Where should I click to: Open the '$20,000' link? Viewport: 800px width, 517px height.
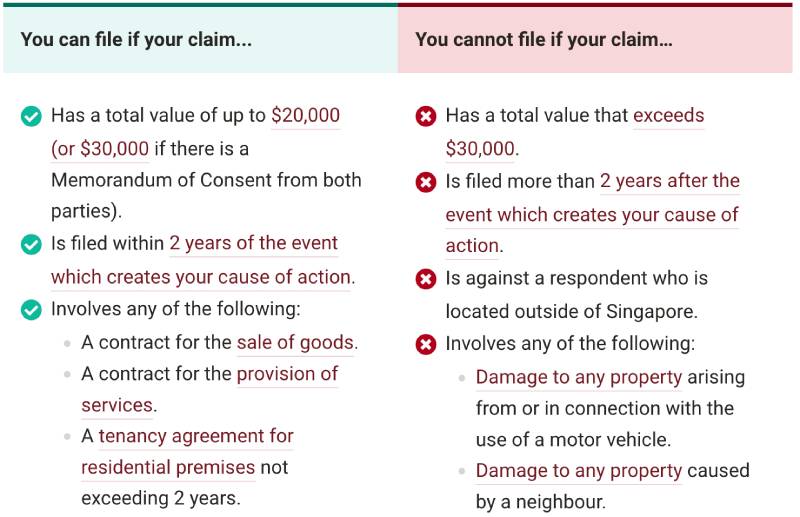tap(305, 116)
